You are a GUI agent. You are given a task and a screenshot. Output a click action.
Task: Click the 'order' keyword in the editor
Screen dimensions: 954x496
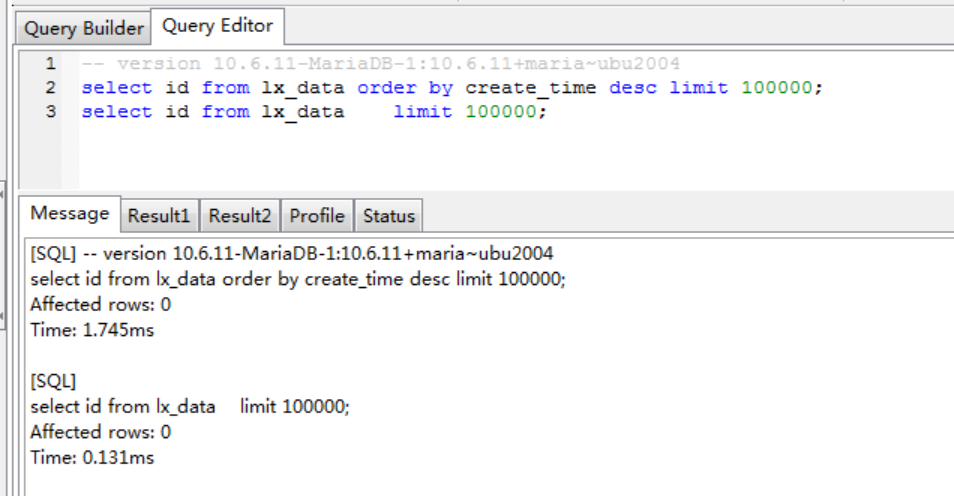click(x=387, y=88)
